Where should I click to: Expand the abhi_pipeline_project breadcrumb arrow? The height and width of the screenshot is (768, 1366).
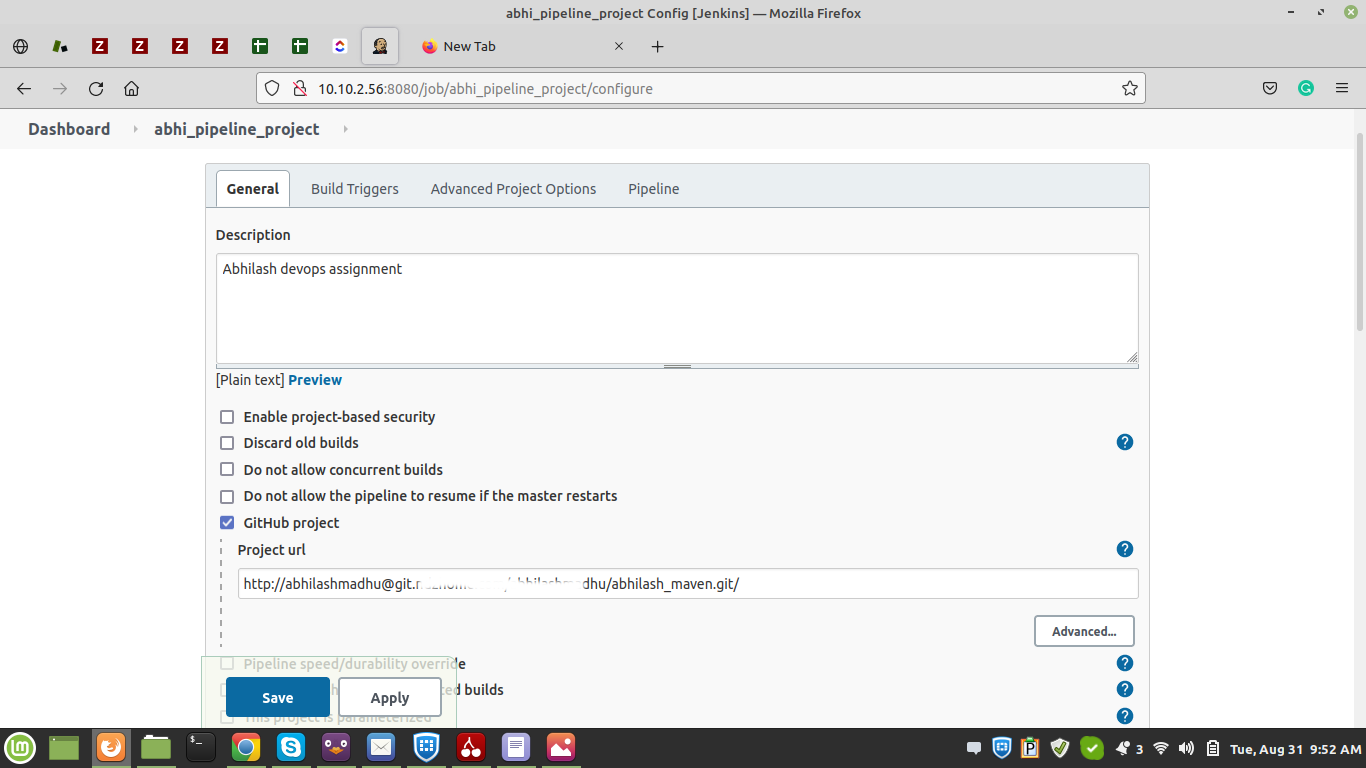click(x=345, y=129)
